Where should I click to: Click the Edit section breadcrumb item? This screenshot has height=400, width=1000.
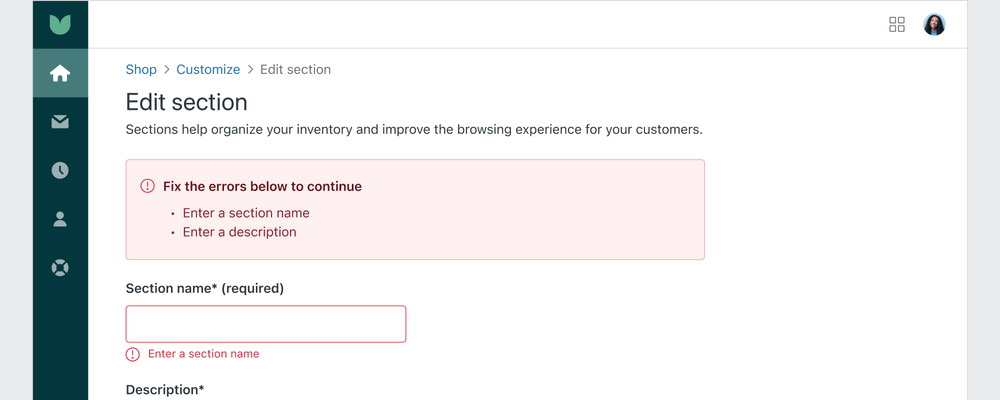(295, 70)
